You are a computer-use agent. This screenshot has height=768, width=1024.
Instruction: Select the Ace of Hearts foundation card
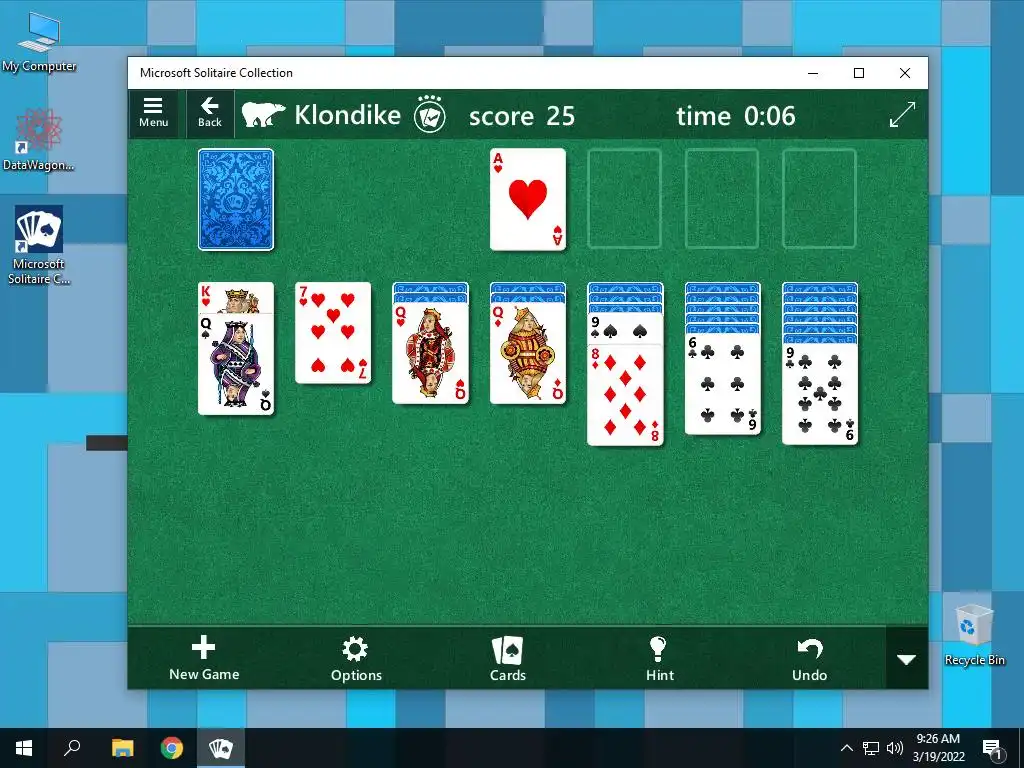coord(528,199)
